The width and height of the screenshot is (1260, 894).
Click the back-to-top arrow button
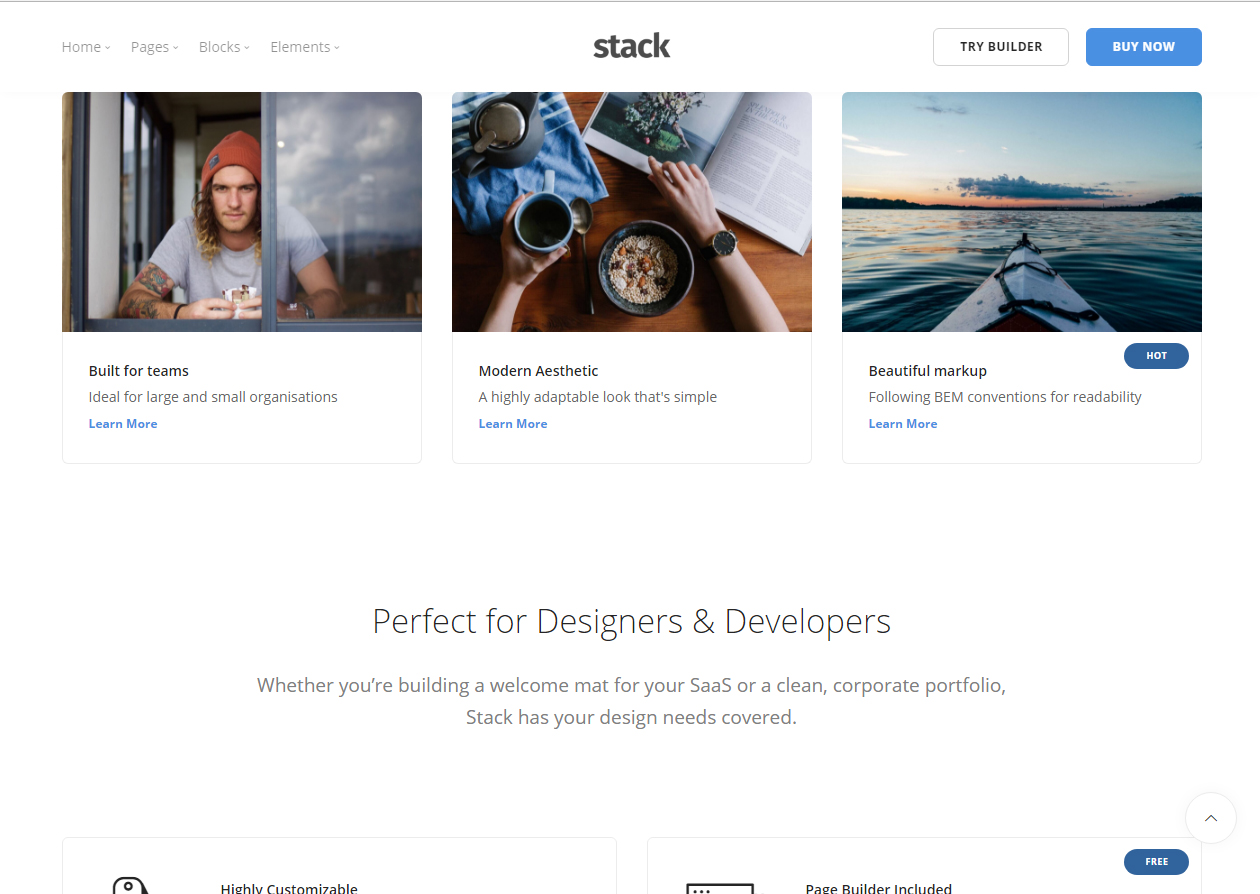click(1211, 818)
